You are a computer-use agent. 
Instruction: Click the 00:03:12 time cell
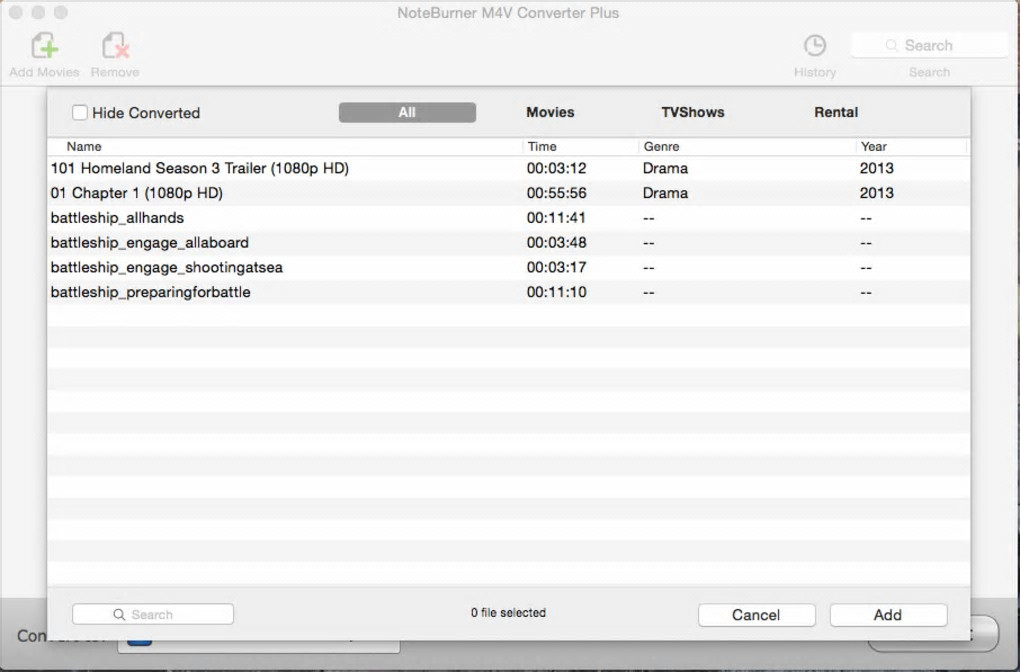[557, 168]
